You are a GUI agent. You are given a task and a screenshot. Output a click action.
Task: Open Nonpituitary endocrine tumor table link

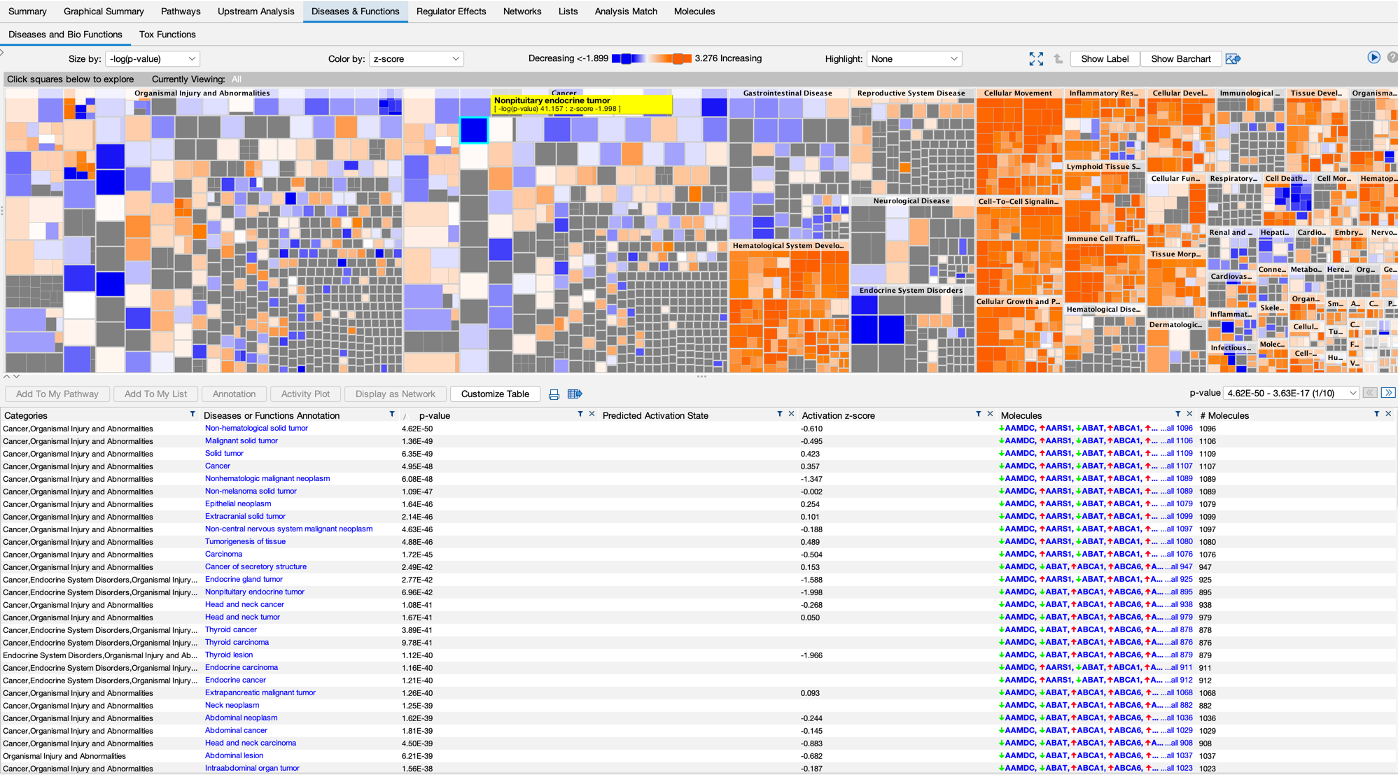[255, 592]
